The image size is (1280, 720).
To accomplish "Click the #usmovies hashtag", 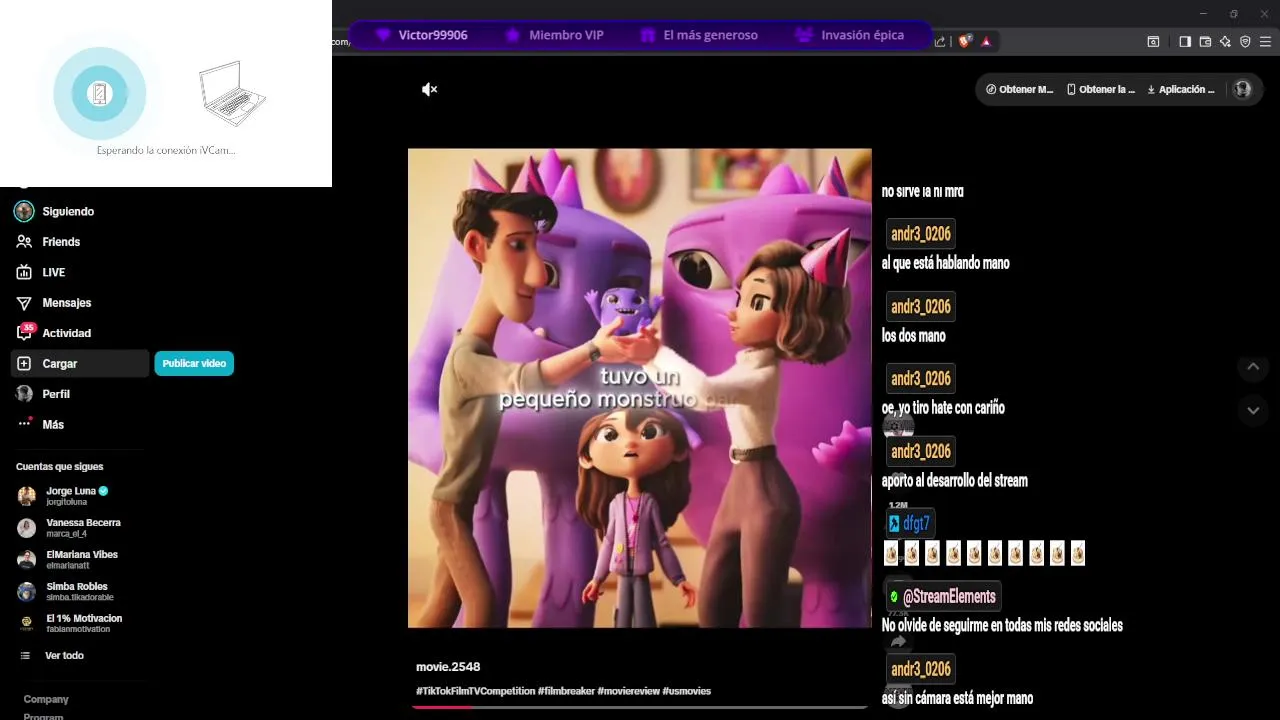I will (686, 691).
